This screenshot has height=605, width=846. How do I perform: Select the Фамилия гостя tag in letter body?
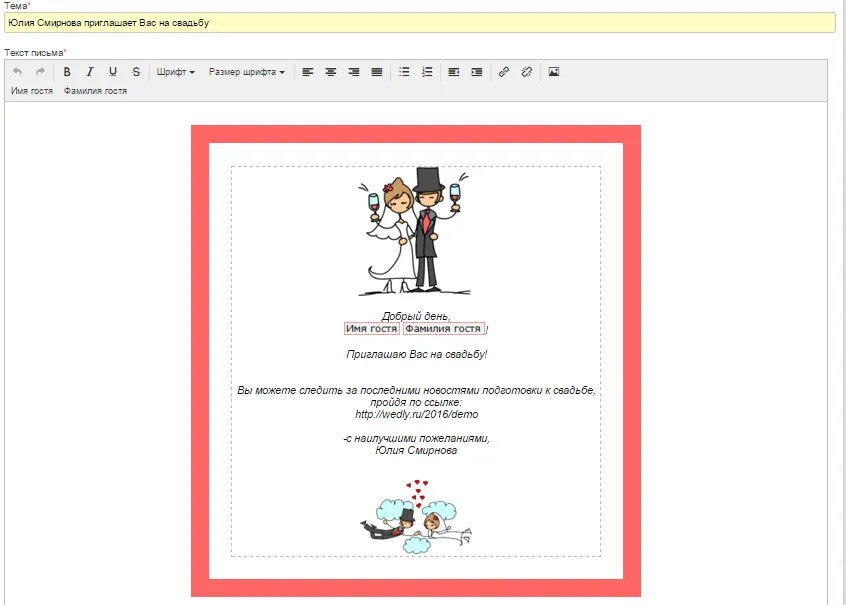click(x=443, y=329)
